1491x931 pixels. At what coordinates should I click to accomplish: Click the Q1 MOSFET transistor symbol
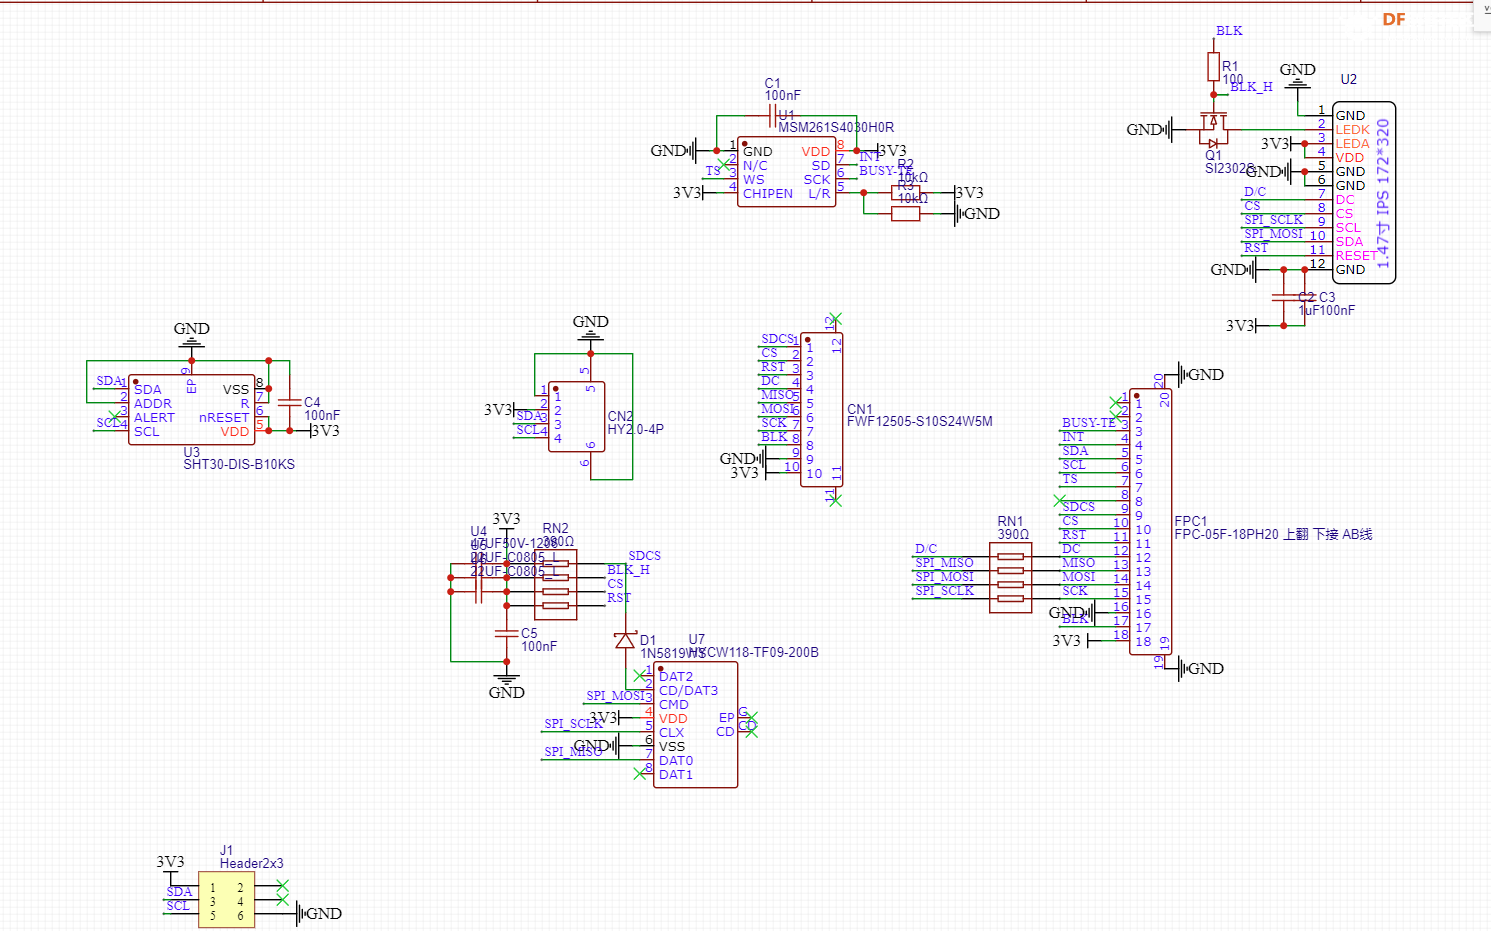click(1213, 124)
